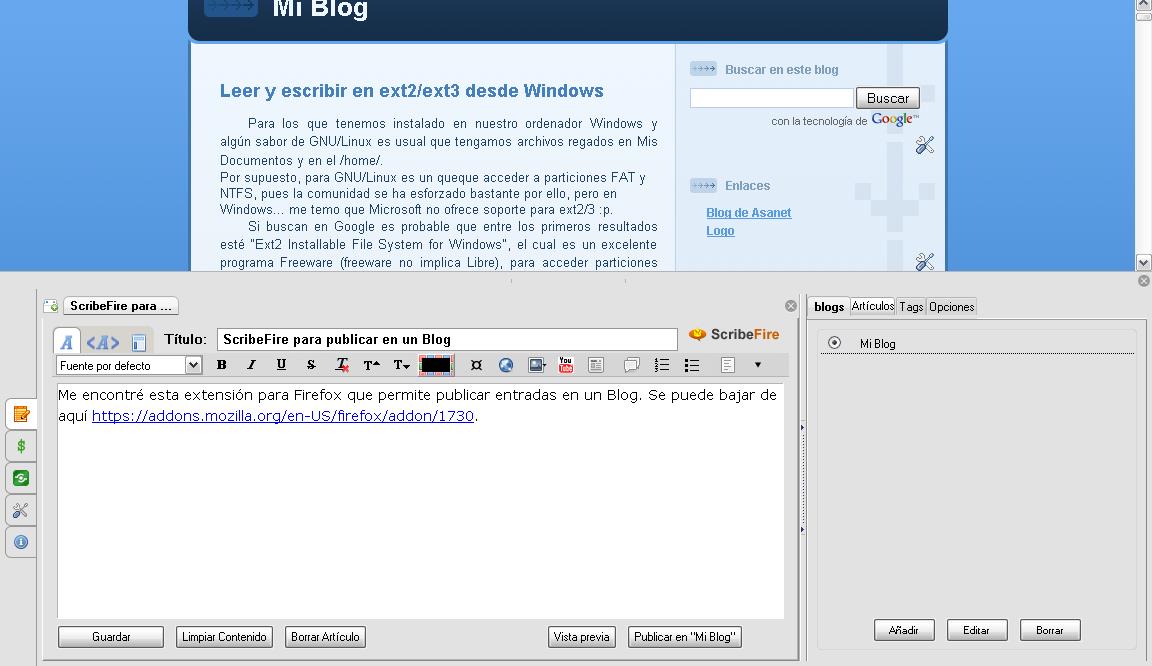Switch to the Tags tab
Viewport: 1152px width, 666px height.
pyautogui.click(x=911, y=307)
